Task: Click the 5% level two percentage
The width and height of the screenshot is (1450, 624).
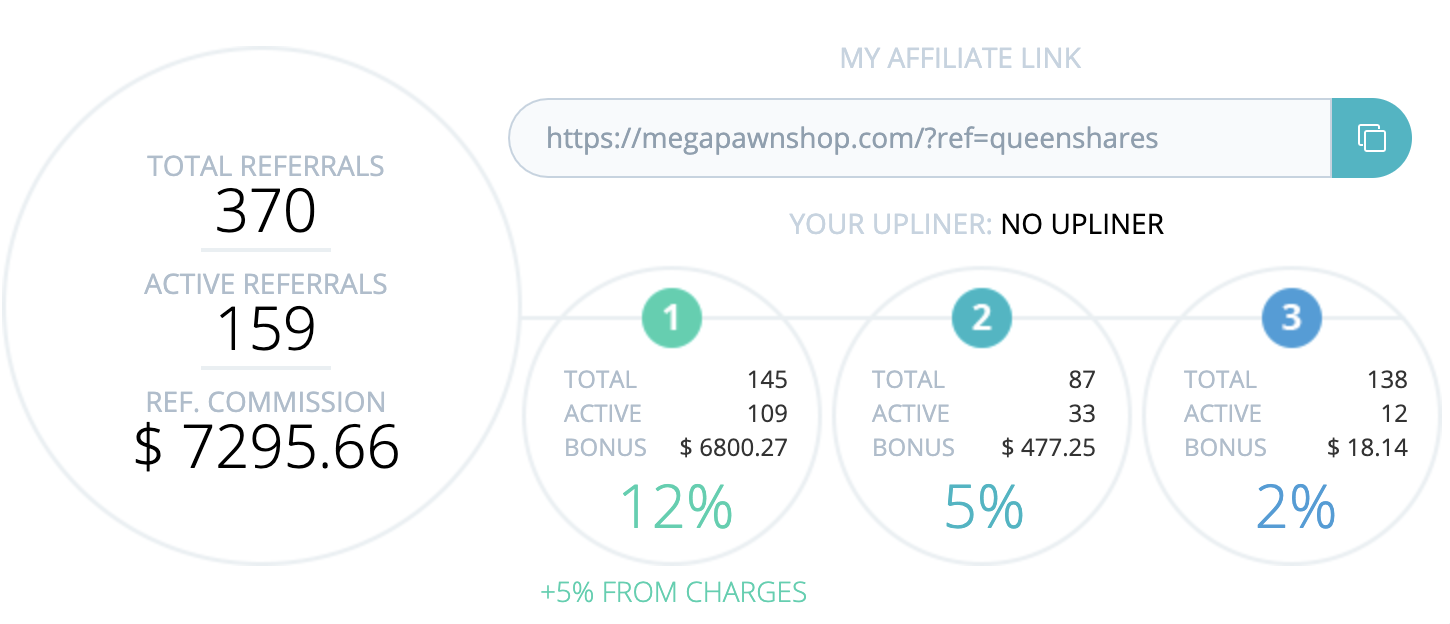Action: pyautogui.click(x=984, y=508)
